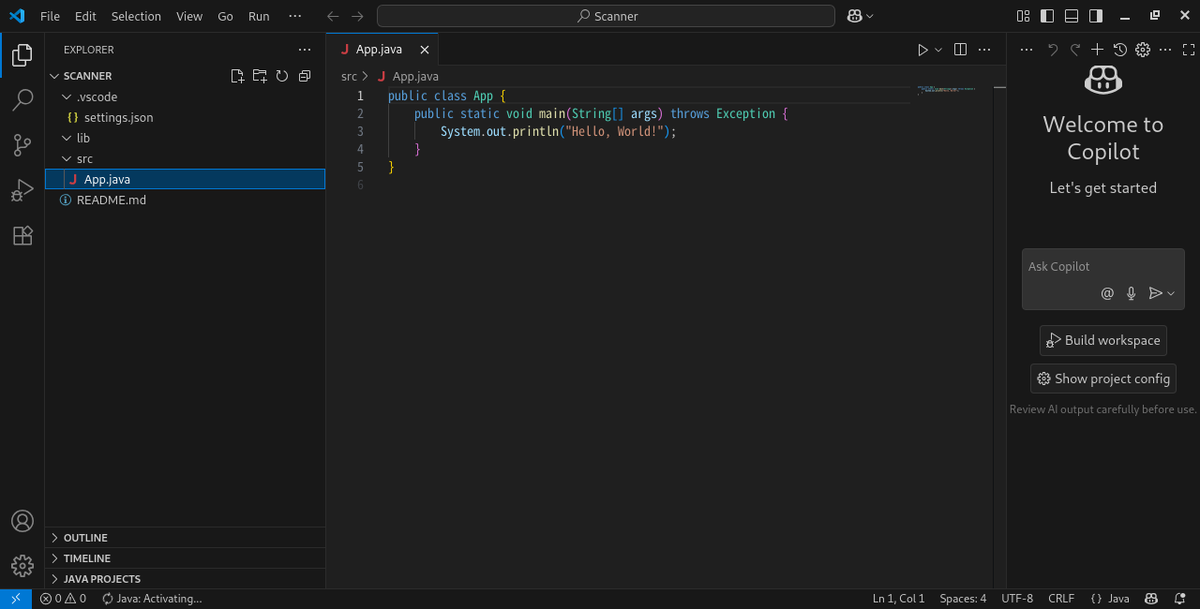Open the View menu

coord(189,16)
